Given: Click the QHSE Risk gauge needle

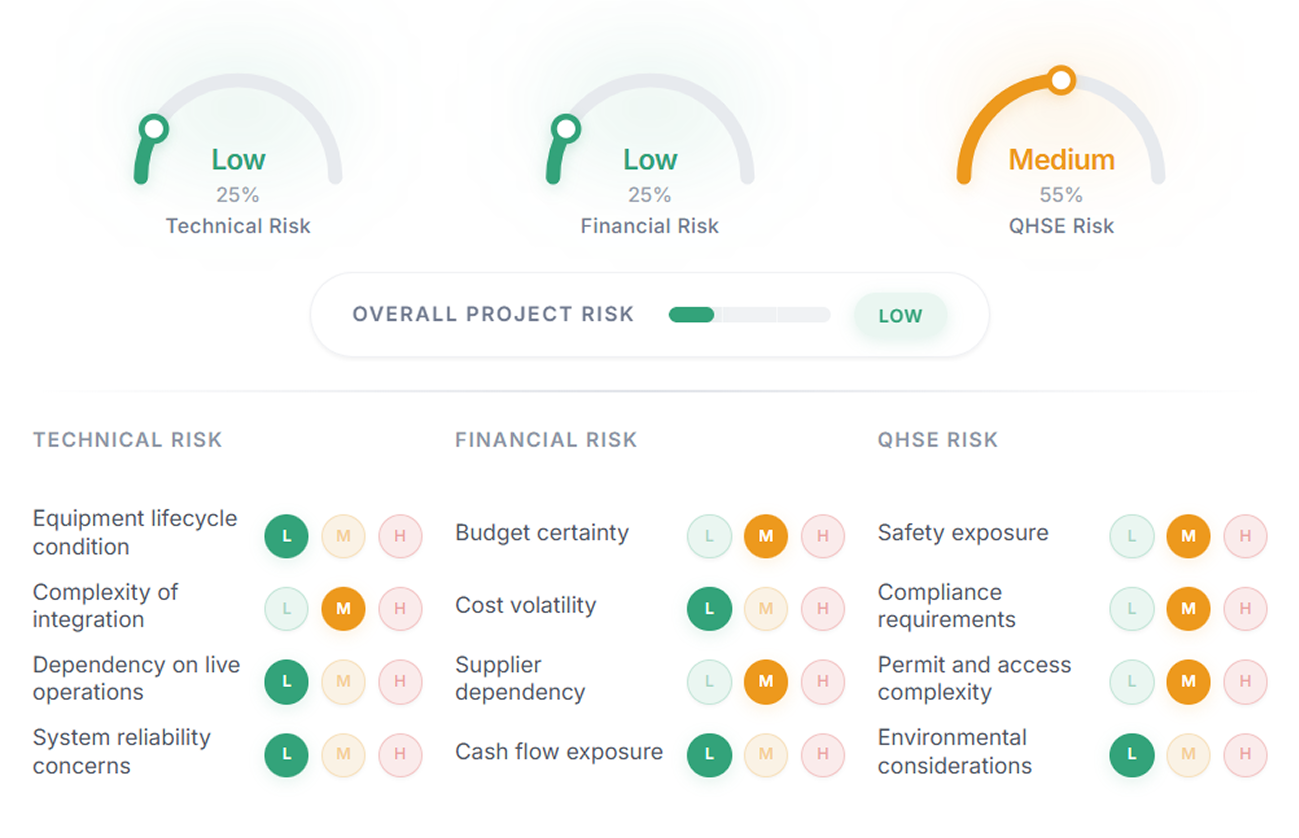Looking at the screenshot, I should [x=1062, y=80].
